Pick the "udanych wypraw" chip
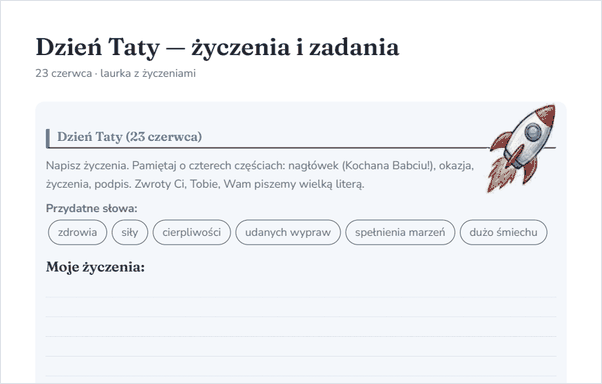The image size is (602, 384). point(288,232)
